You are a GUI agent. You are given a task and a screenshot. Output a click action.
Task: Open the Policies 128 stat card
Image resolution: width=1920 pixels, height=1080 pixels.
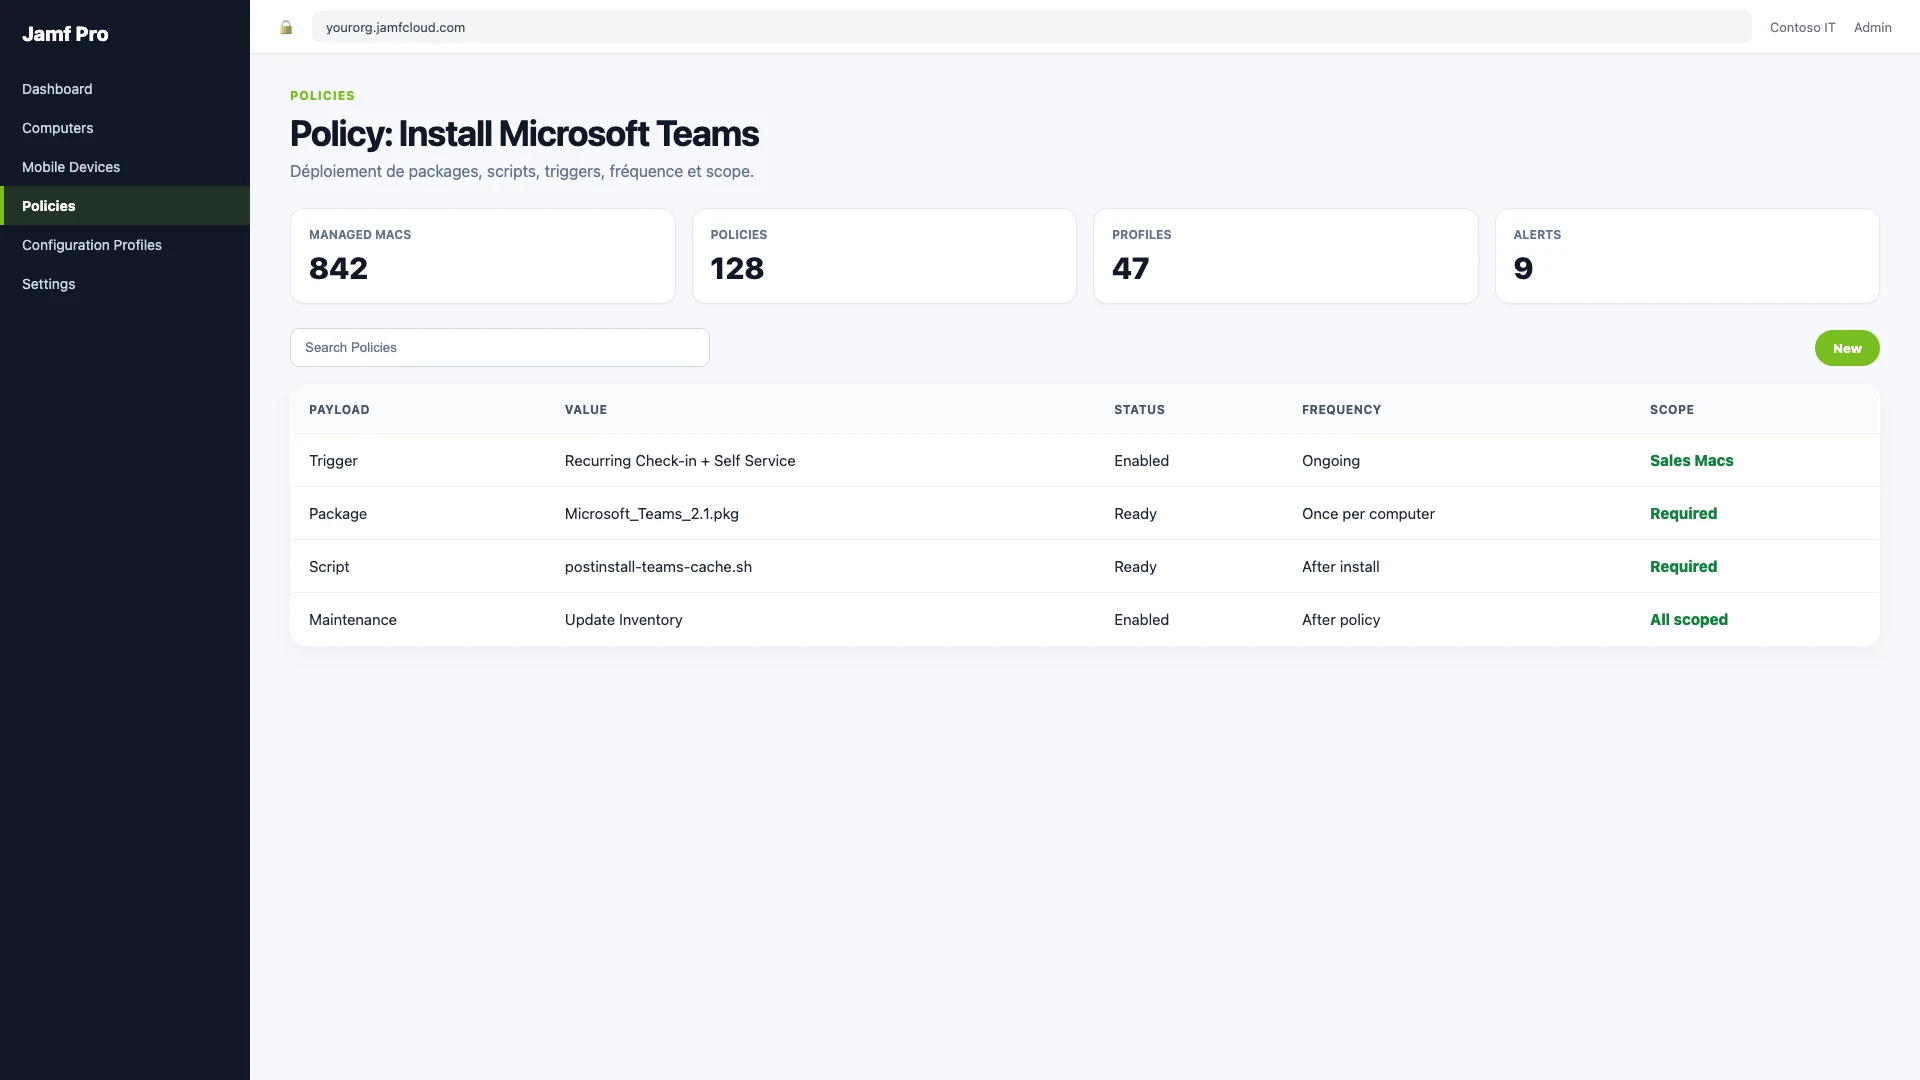click(884, 256)
